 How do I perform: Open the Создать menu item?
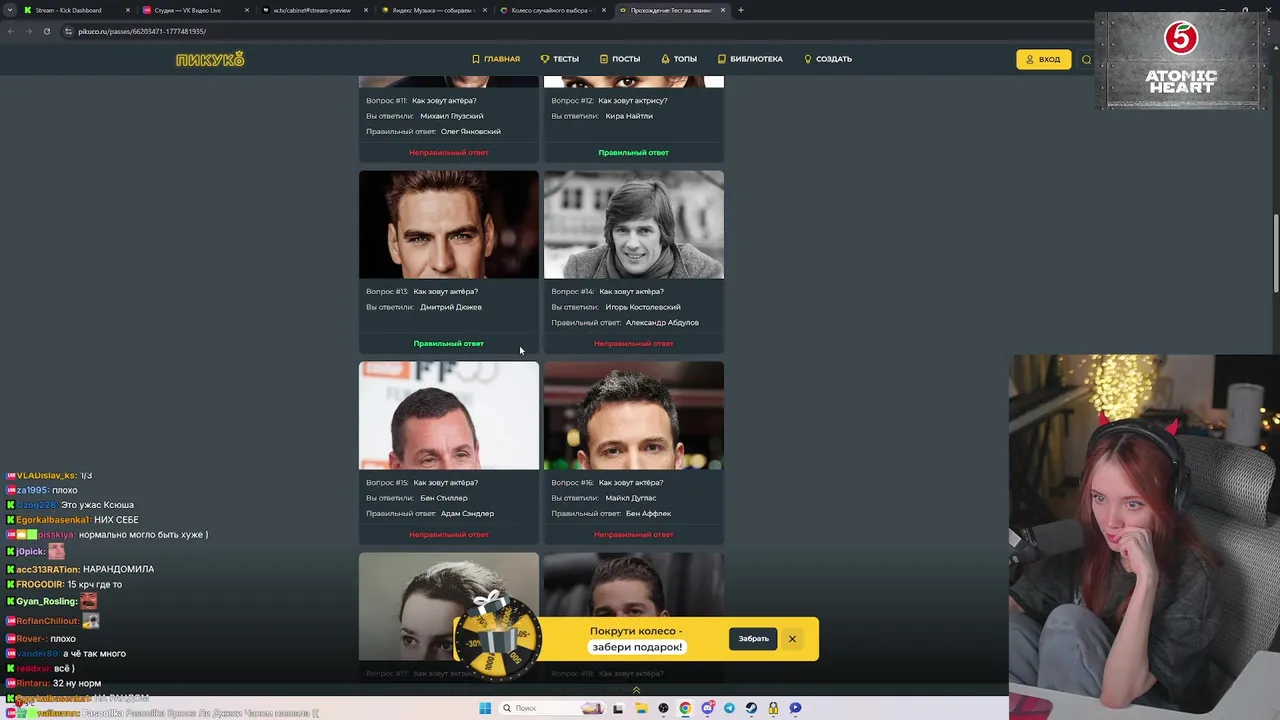tap(828, 59)
